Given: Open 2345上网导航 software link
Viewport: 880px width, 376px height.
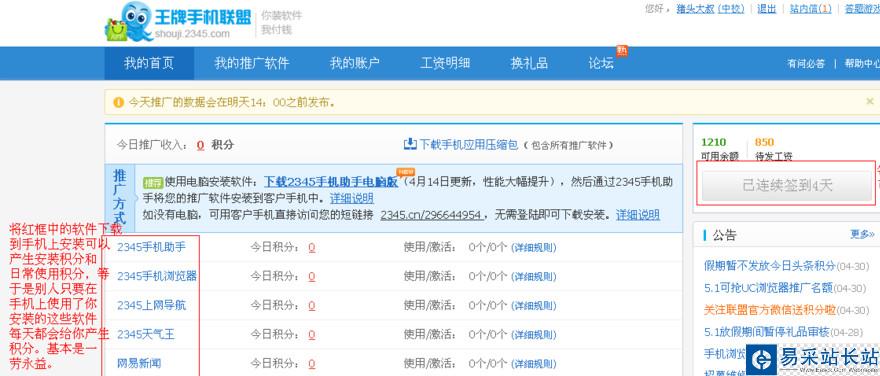Looking at the screenshot, I should [x=151, y=305].
